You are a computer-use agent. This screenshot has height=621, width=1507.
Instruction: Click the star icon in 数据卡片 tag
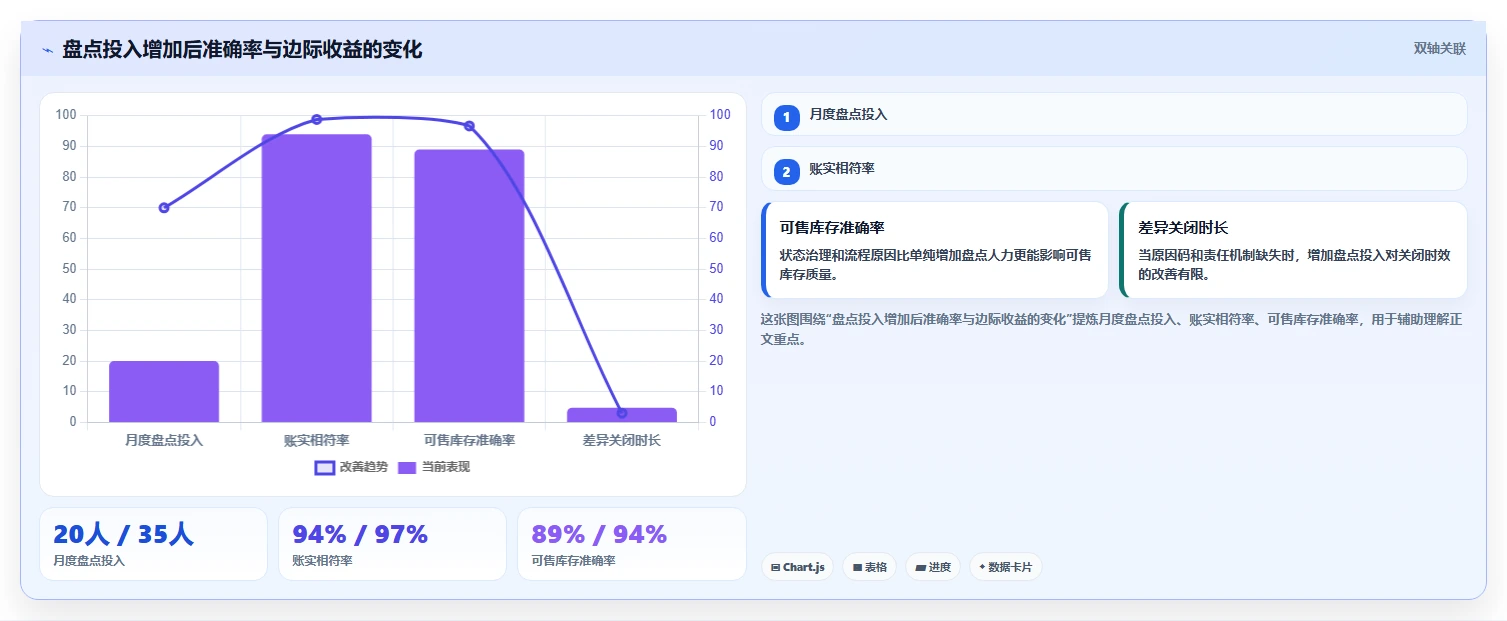tap(982, 567)
